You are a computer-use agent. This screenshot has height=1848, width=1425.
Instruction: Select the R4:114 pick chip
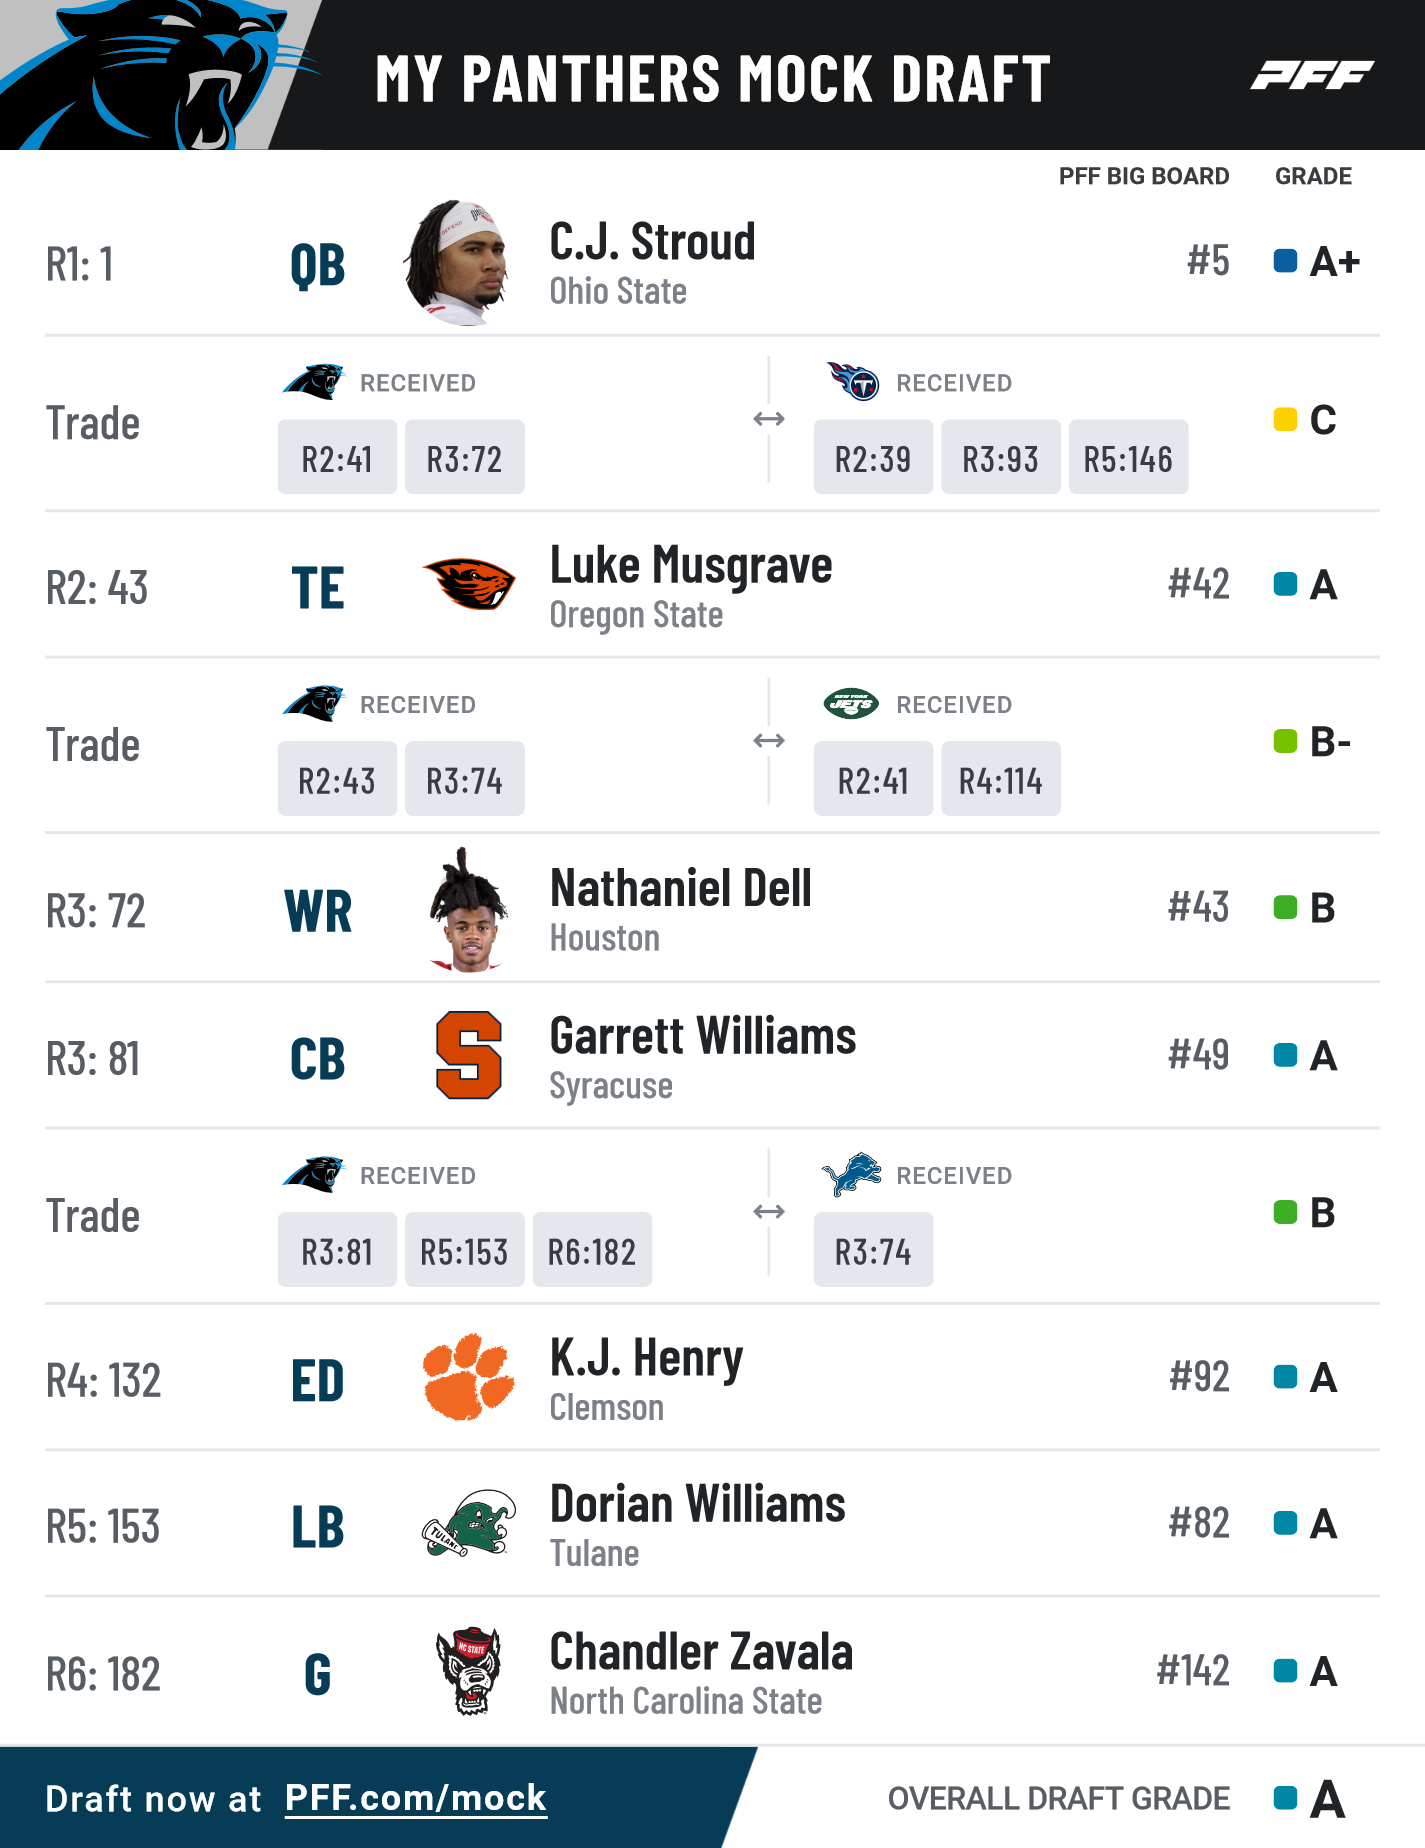point(1000,779)
